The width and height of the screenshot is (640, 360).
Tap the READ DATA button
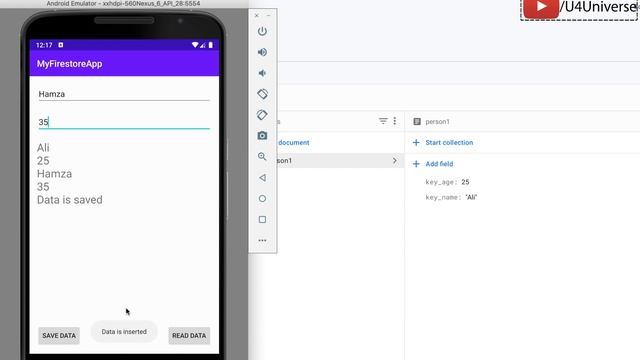[x=189, y=336]
